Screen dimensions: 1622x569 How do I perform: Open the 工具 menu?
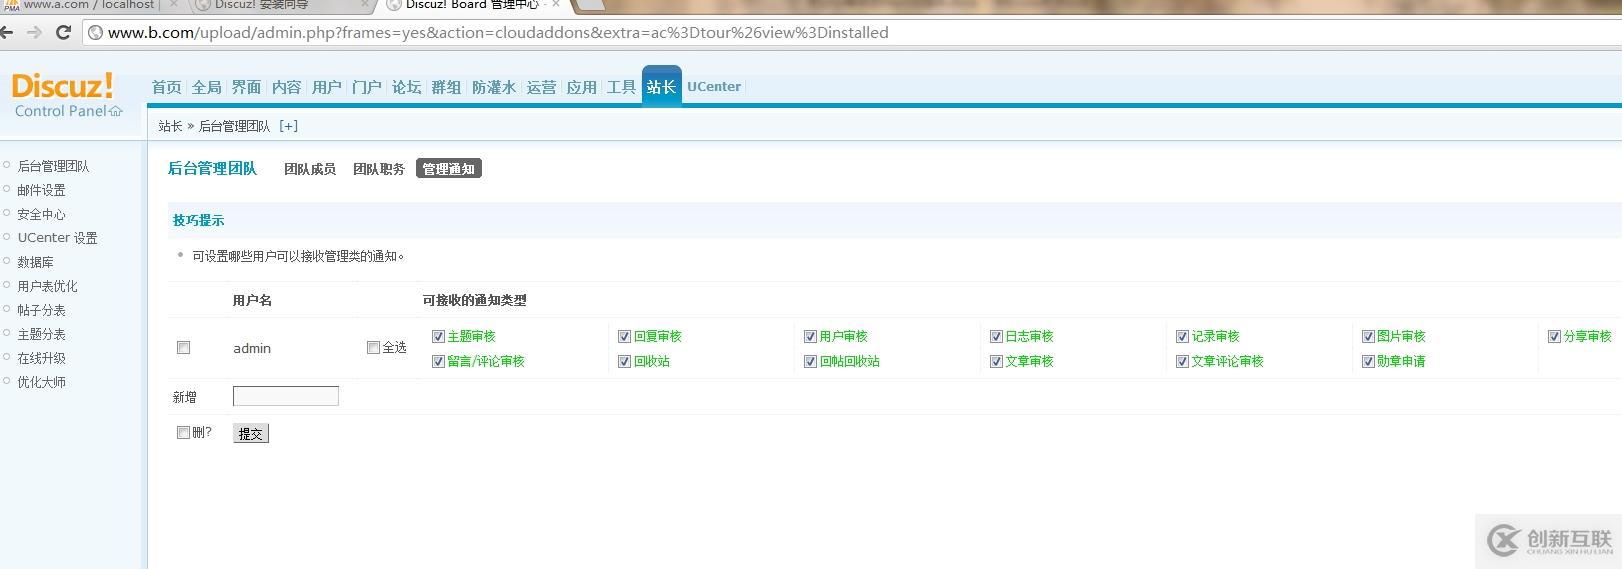[621, 87]
